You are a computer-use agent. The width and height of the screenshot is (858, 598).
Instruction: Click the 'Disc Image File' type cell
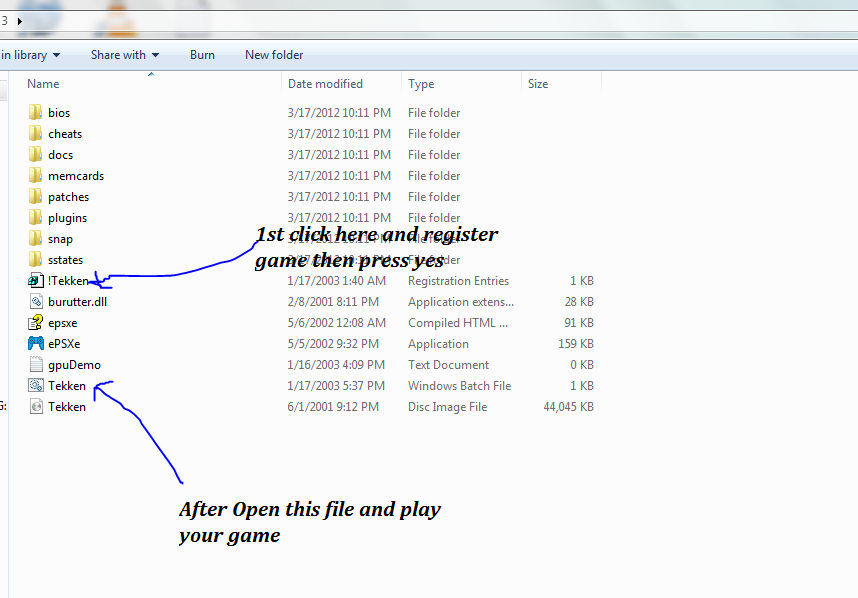click(447, 407)
